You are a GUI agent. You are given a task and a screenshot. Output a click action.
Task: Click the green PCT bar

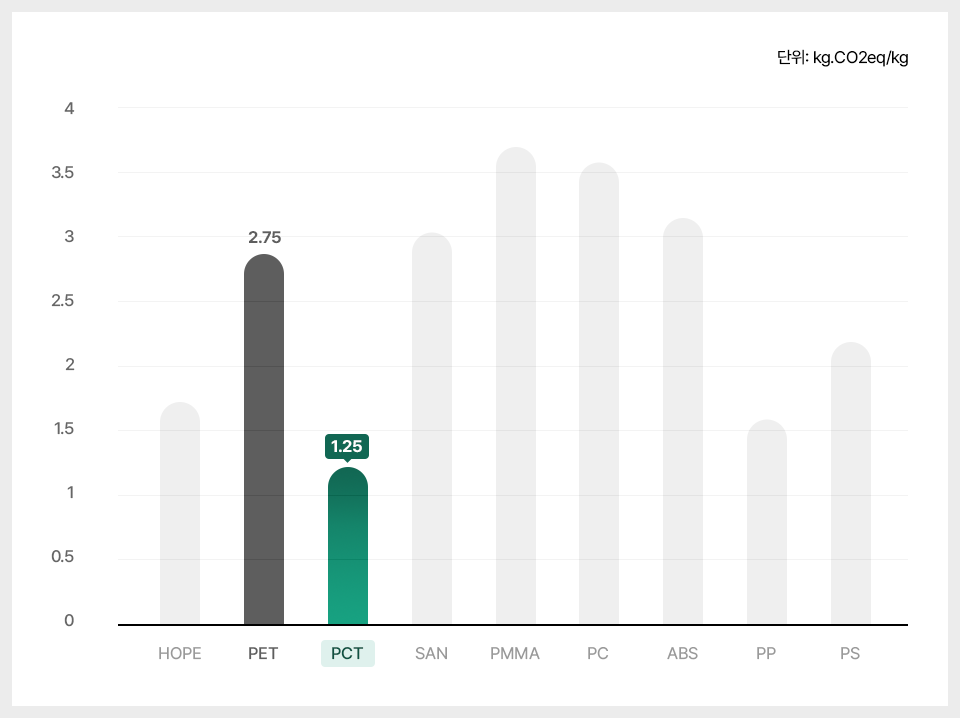pos(347,550)
